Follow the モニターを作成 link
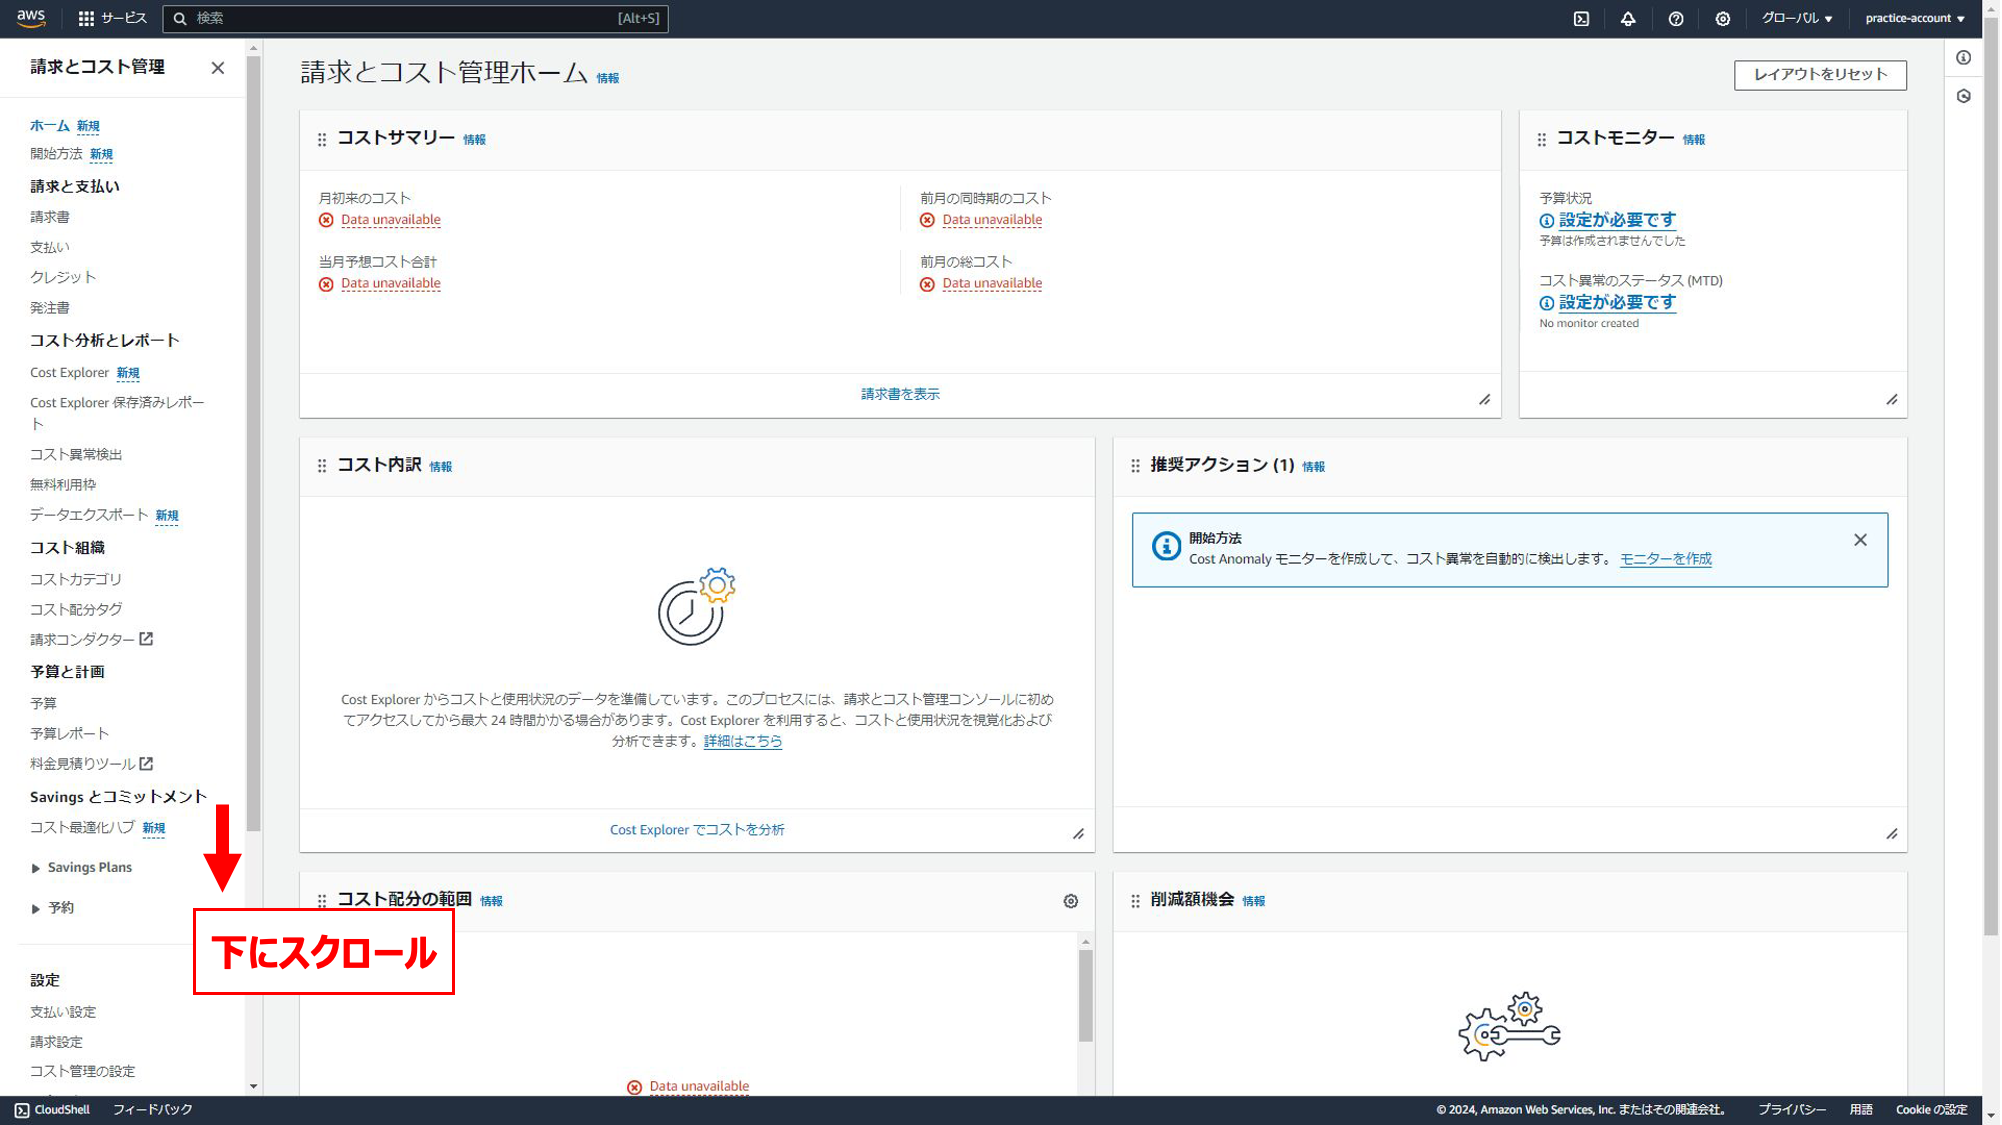Image resolution: width=2002 pixels, height=1125 pixels. click(1663, 559)
